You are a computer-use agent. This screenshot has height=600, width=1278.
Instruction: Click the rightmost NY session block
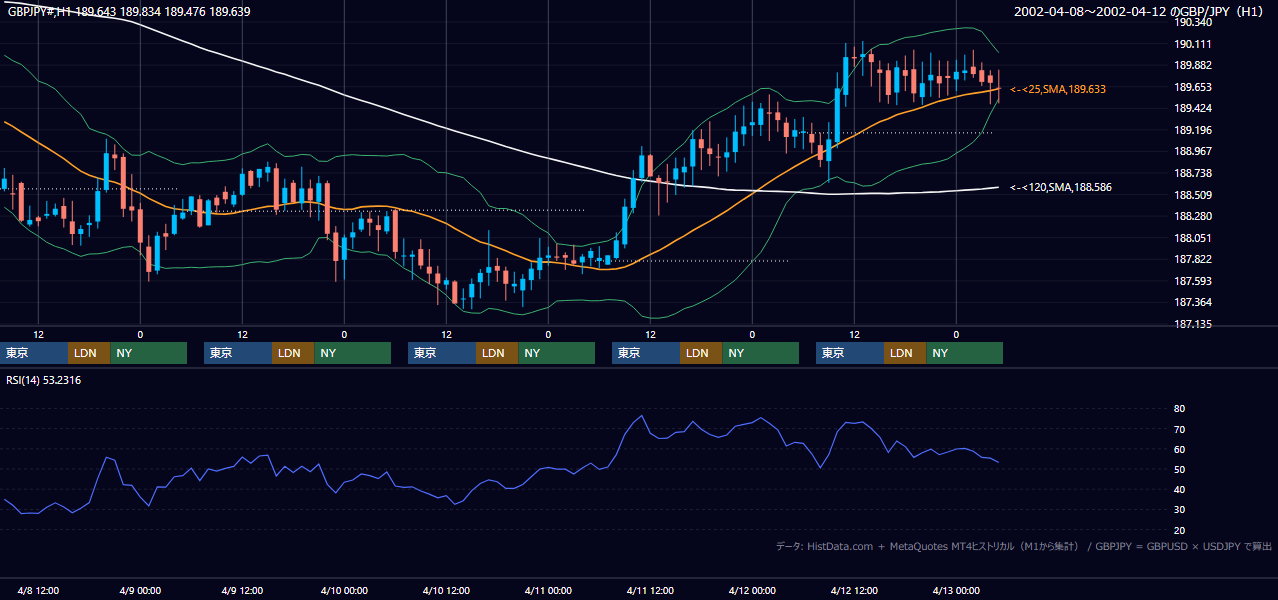964,353
